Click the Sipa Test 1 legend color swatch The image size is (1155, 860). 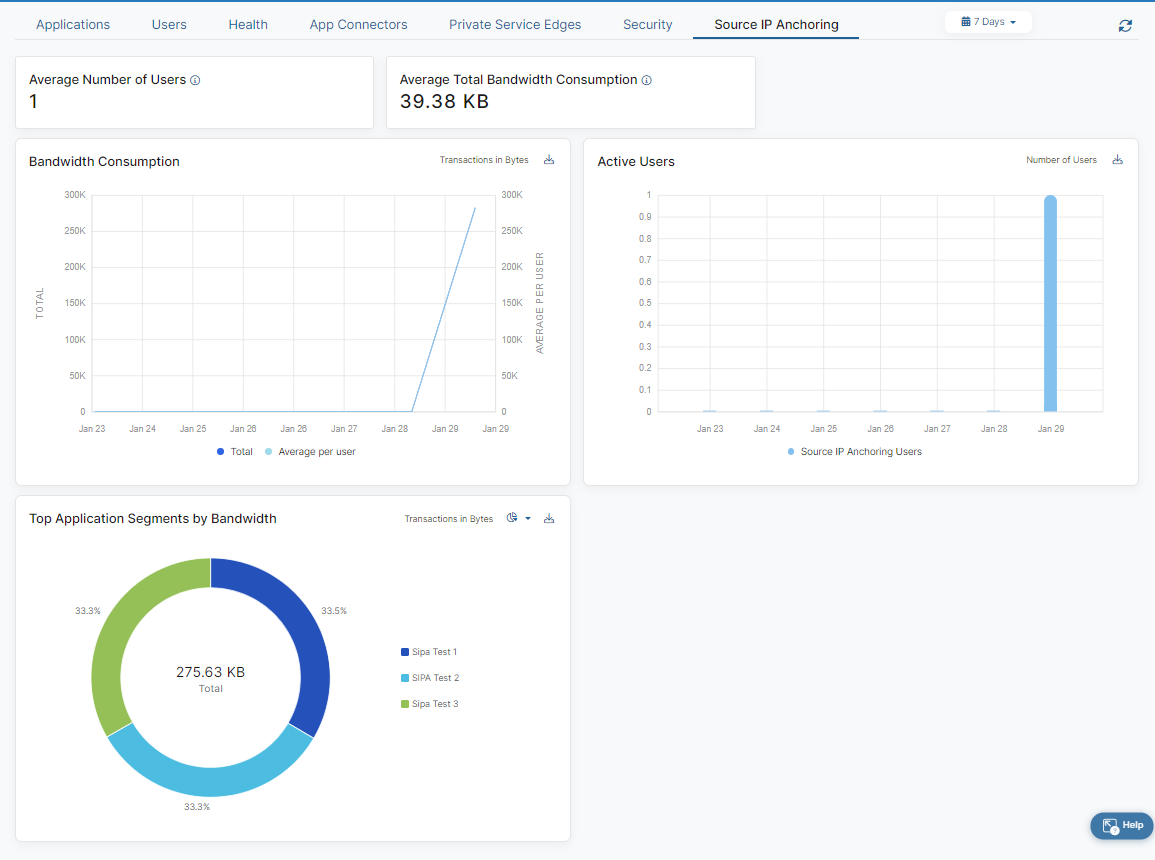(x=405, y=652)
